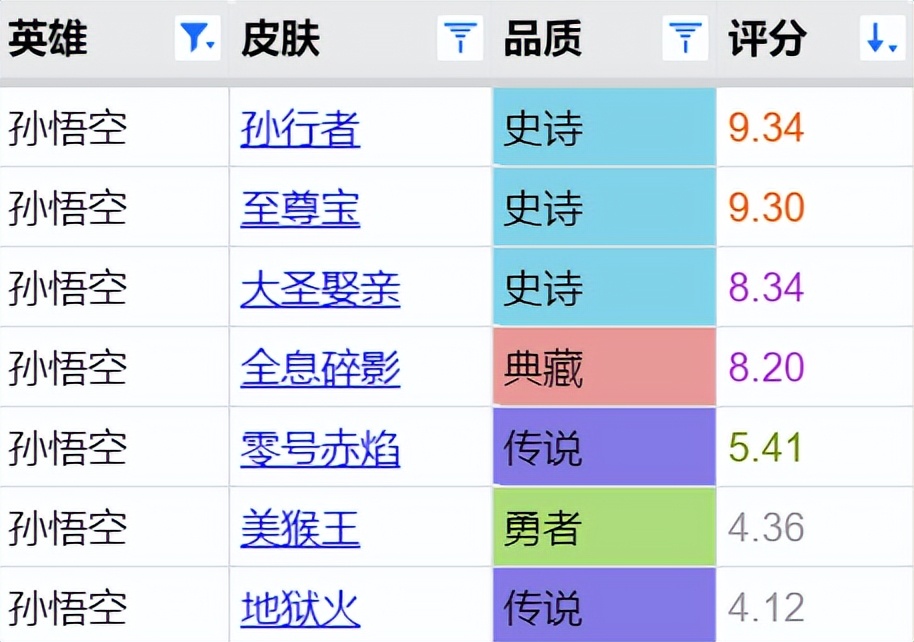
Task: Click the green 勇者 quality cell
Action: pyautogui.click(x=604, y=525)
